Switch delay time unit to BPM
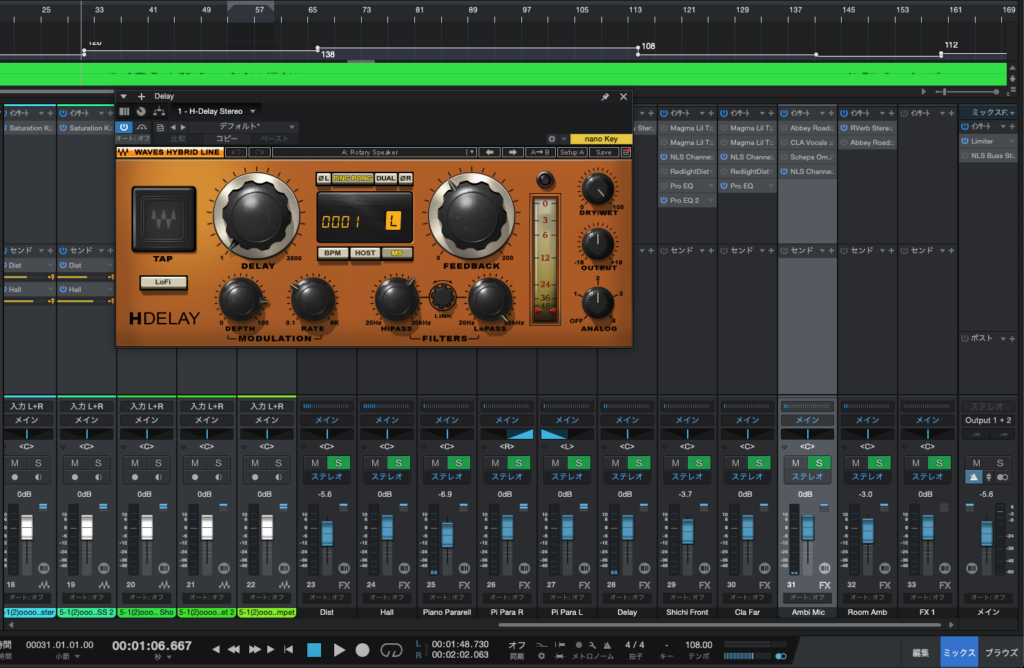This screenshot has width=1024, height=668. point(333,253)
